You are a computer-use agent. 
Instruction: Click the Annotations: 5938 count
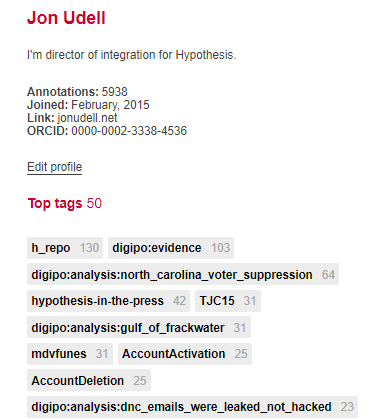pos(77,92)
